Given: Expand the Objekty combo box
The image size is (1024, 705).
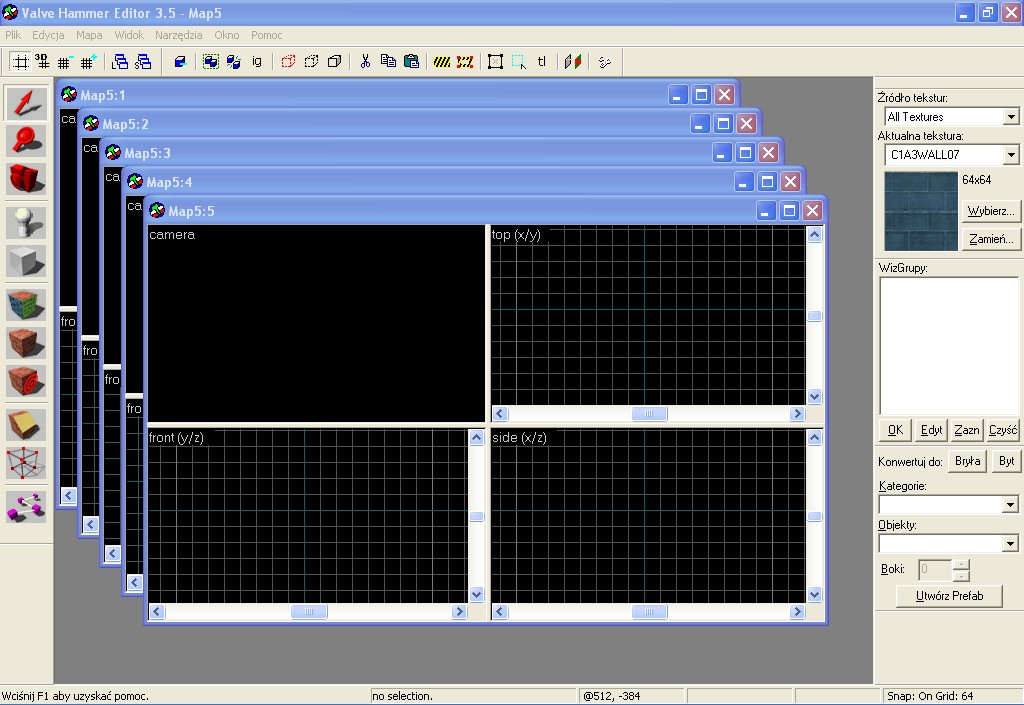Looking at the screenshot, I should [1010, 544].
